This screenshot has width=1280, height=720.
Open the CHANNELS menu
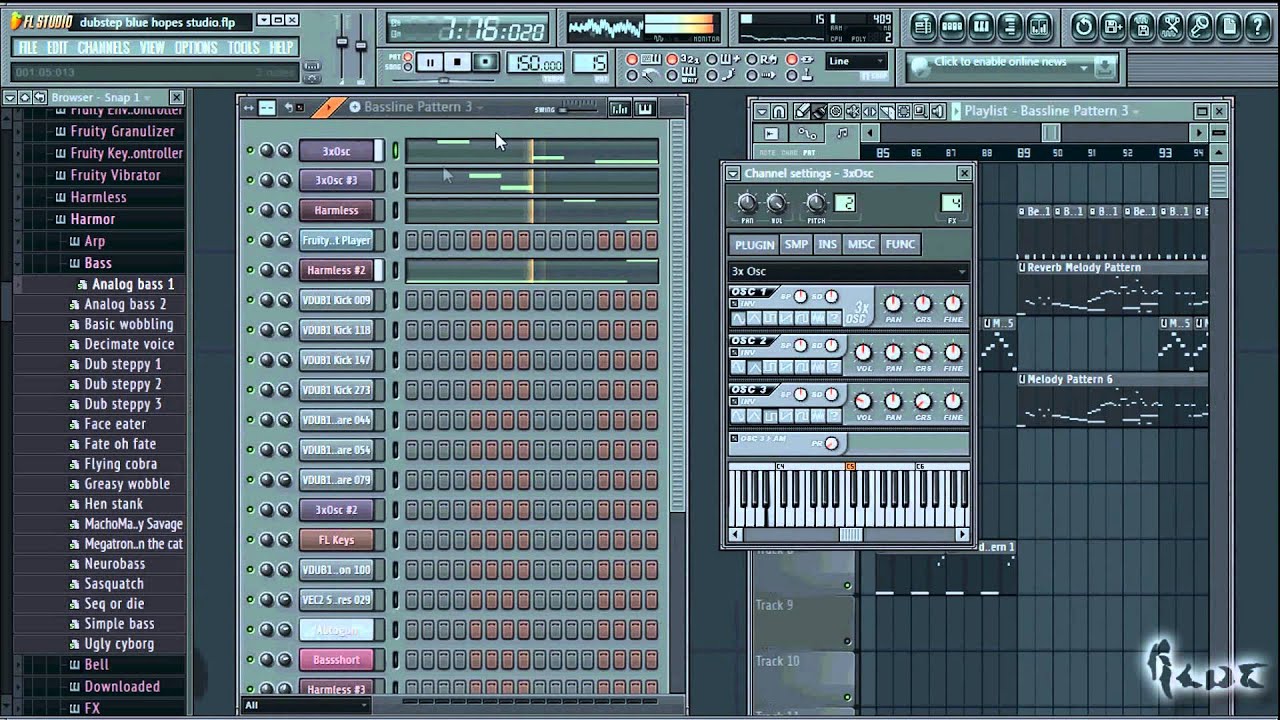pos(103,47)
